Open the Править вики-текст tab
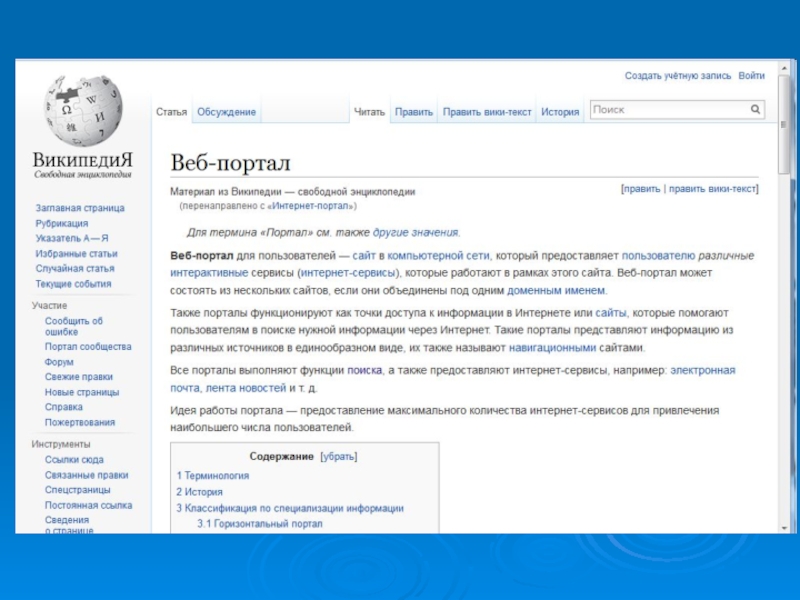This screenshot has width=800, height=600. 487,112
